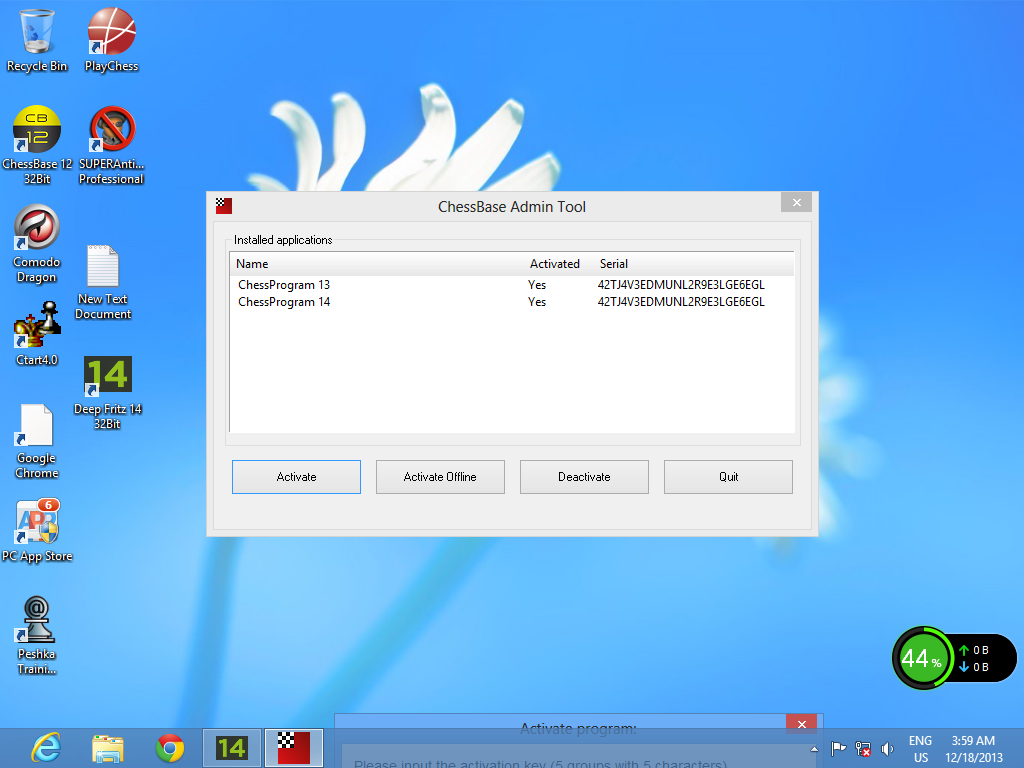
Task: Quit the ChessBase Admin Tool
Action: pyautogui.click(x=728, y=477)
